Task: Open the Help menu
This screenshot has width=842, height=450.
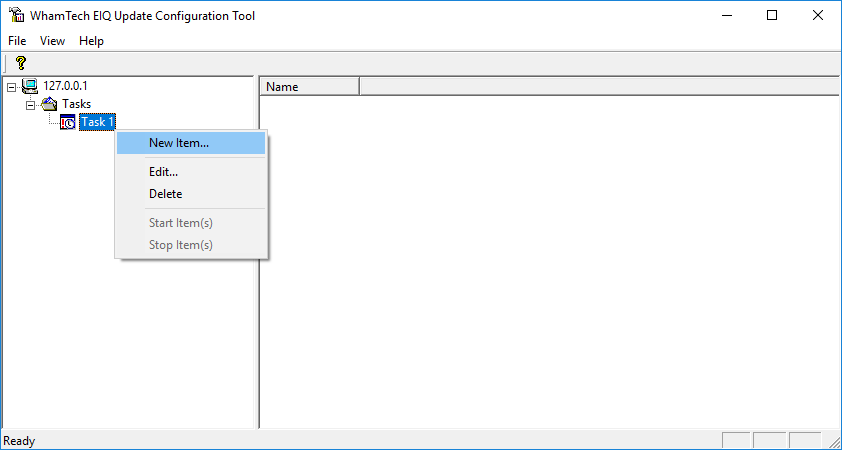Action: pyautogui.click(x=91, y=41)
